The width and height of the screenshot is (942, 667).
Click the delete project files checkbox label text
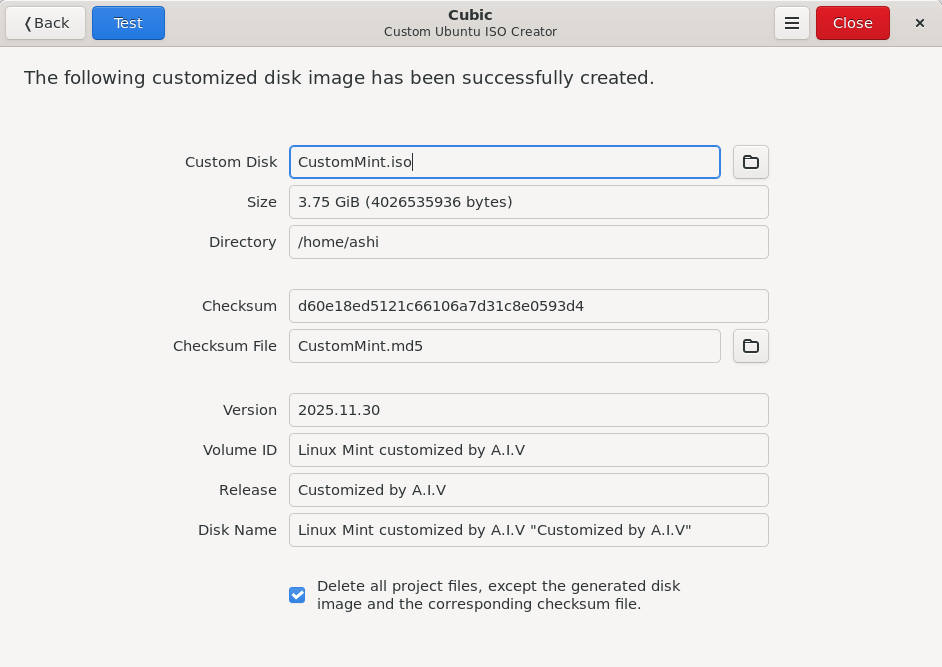click(498, 595)
